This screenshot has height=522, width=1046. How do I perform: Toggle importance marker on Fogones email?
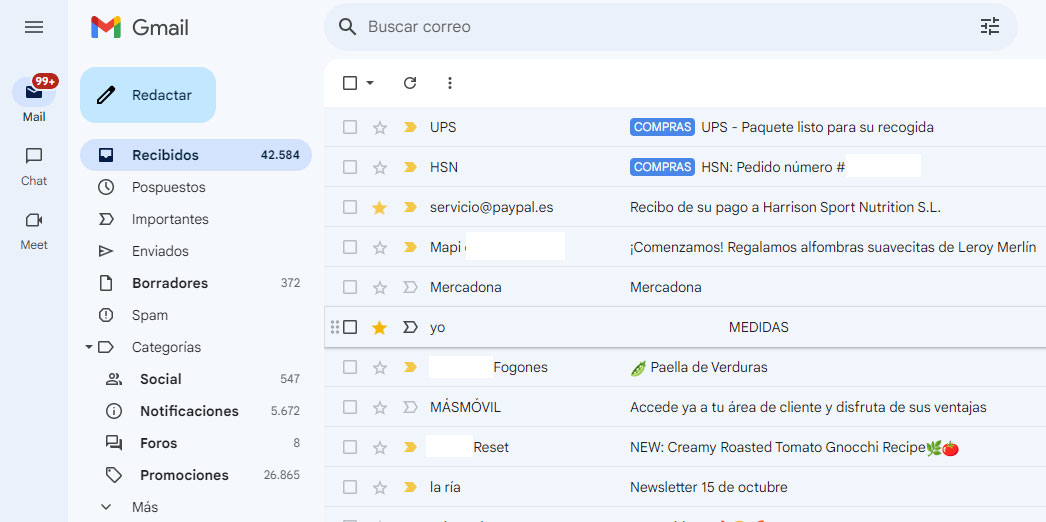click(410, 367)
